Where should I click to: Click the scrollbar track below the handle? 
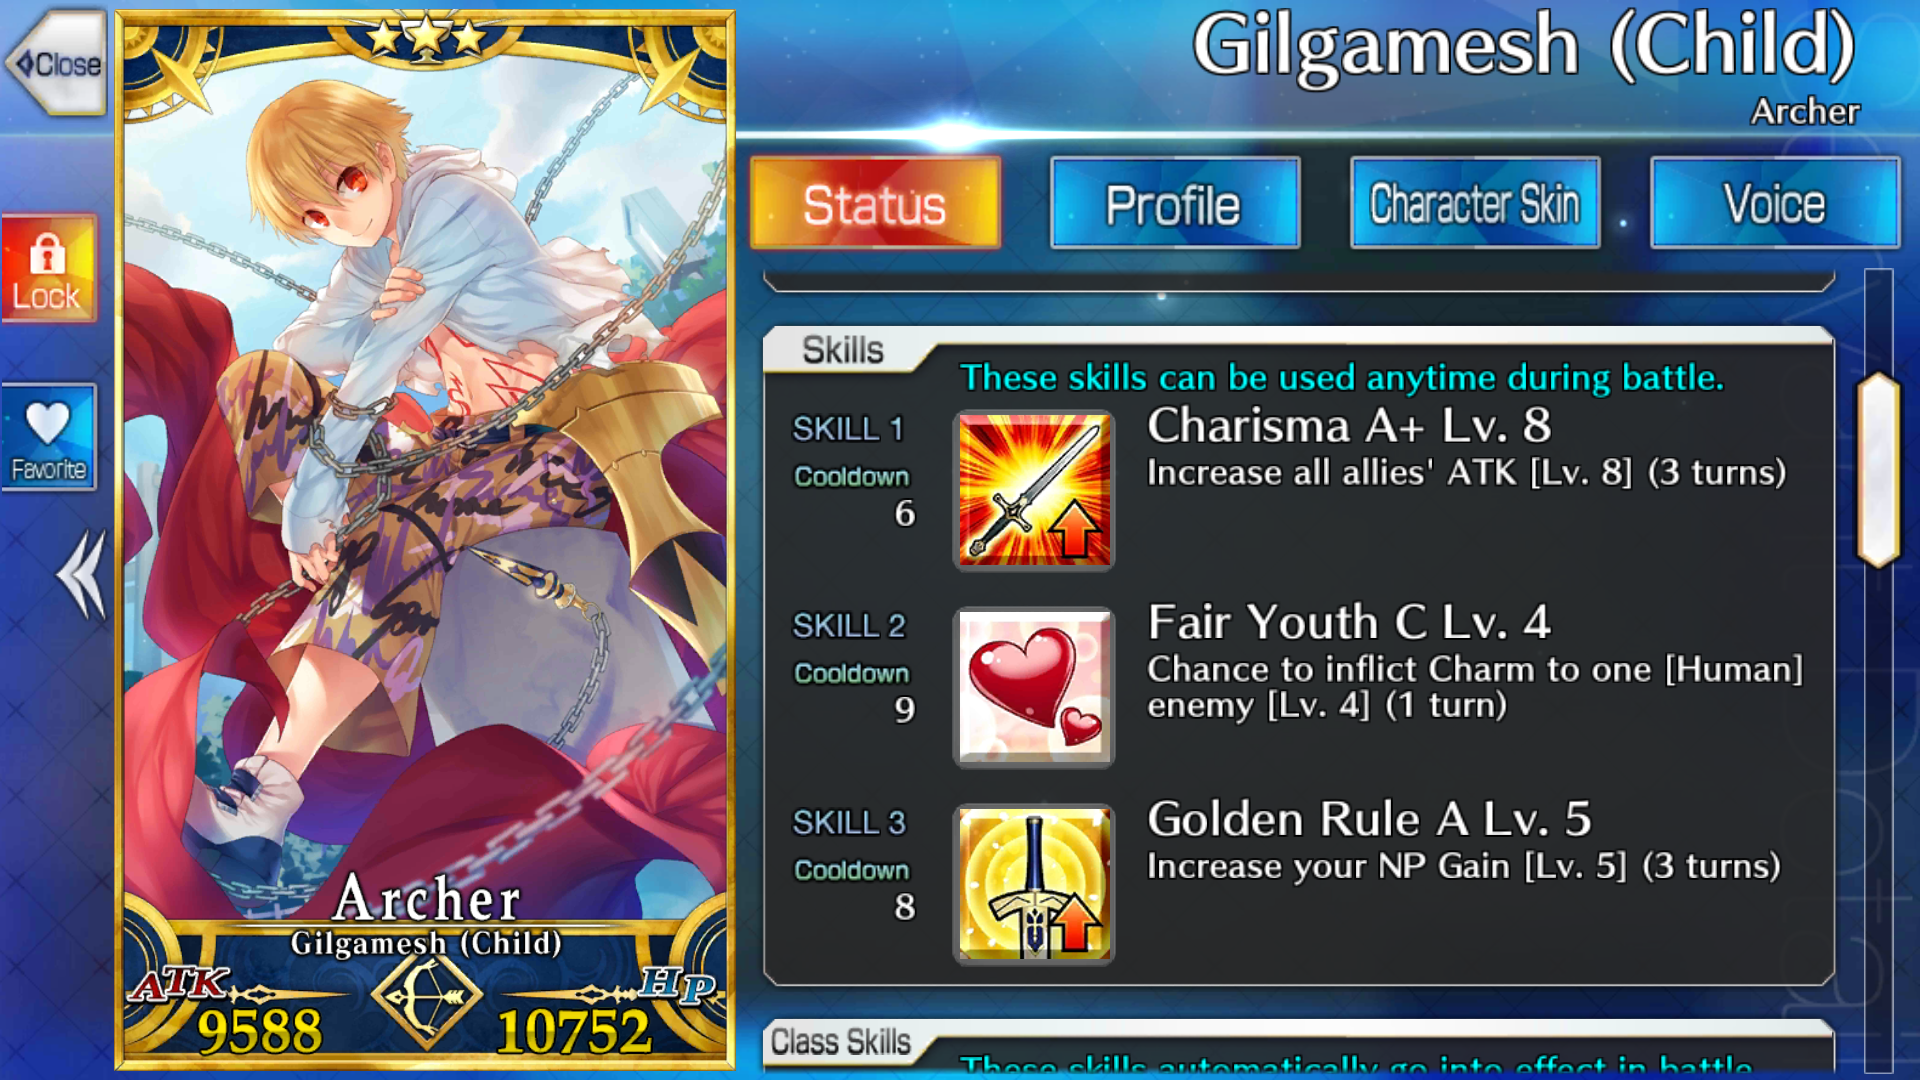point(1878,820)
